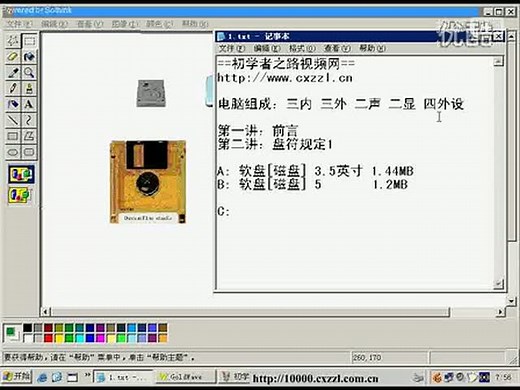Open Notepad's 帮助(H) menu
Viewport: 520px width, 390px height.
(x=372, y=48)
